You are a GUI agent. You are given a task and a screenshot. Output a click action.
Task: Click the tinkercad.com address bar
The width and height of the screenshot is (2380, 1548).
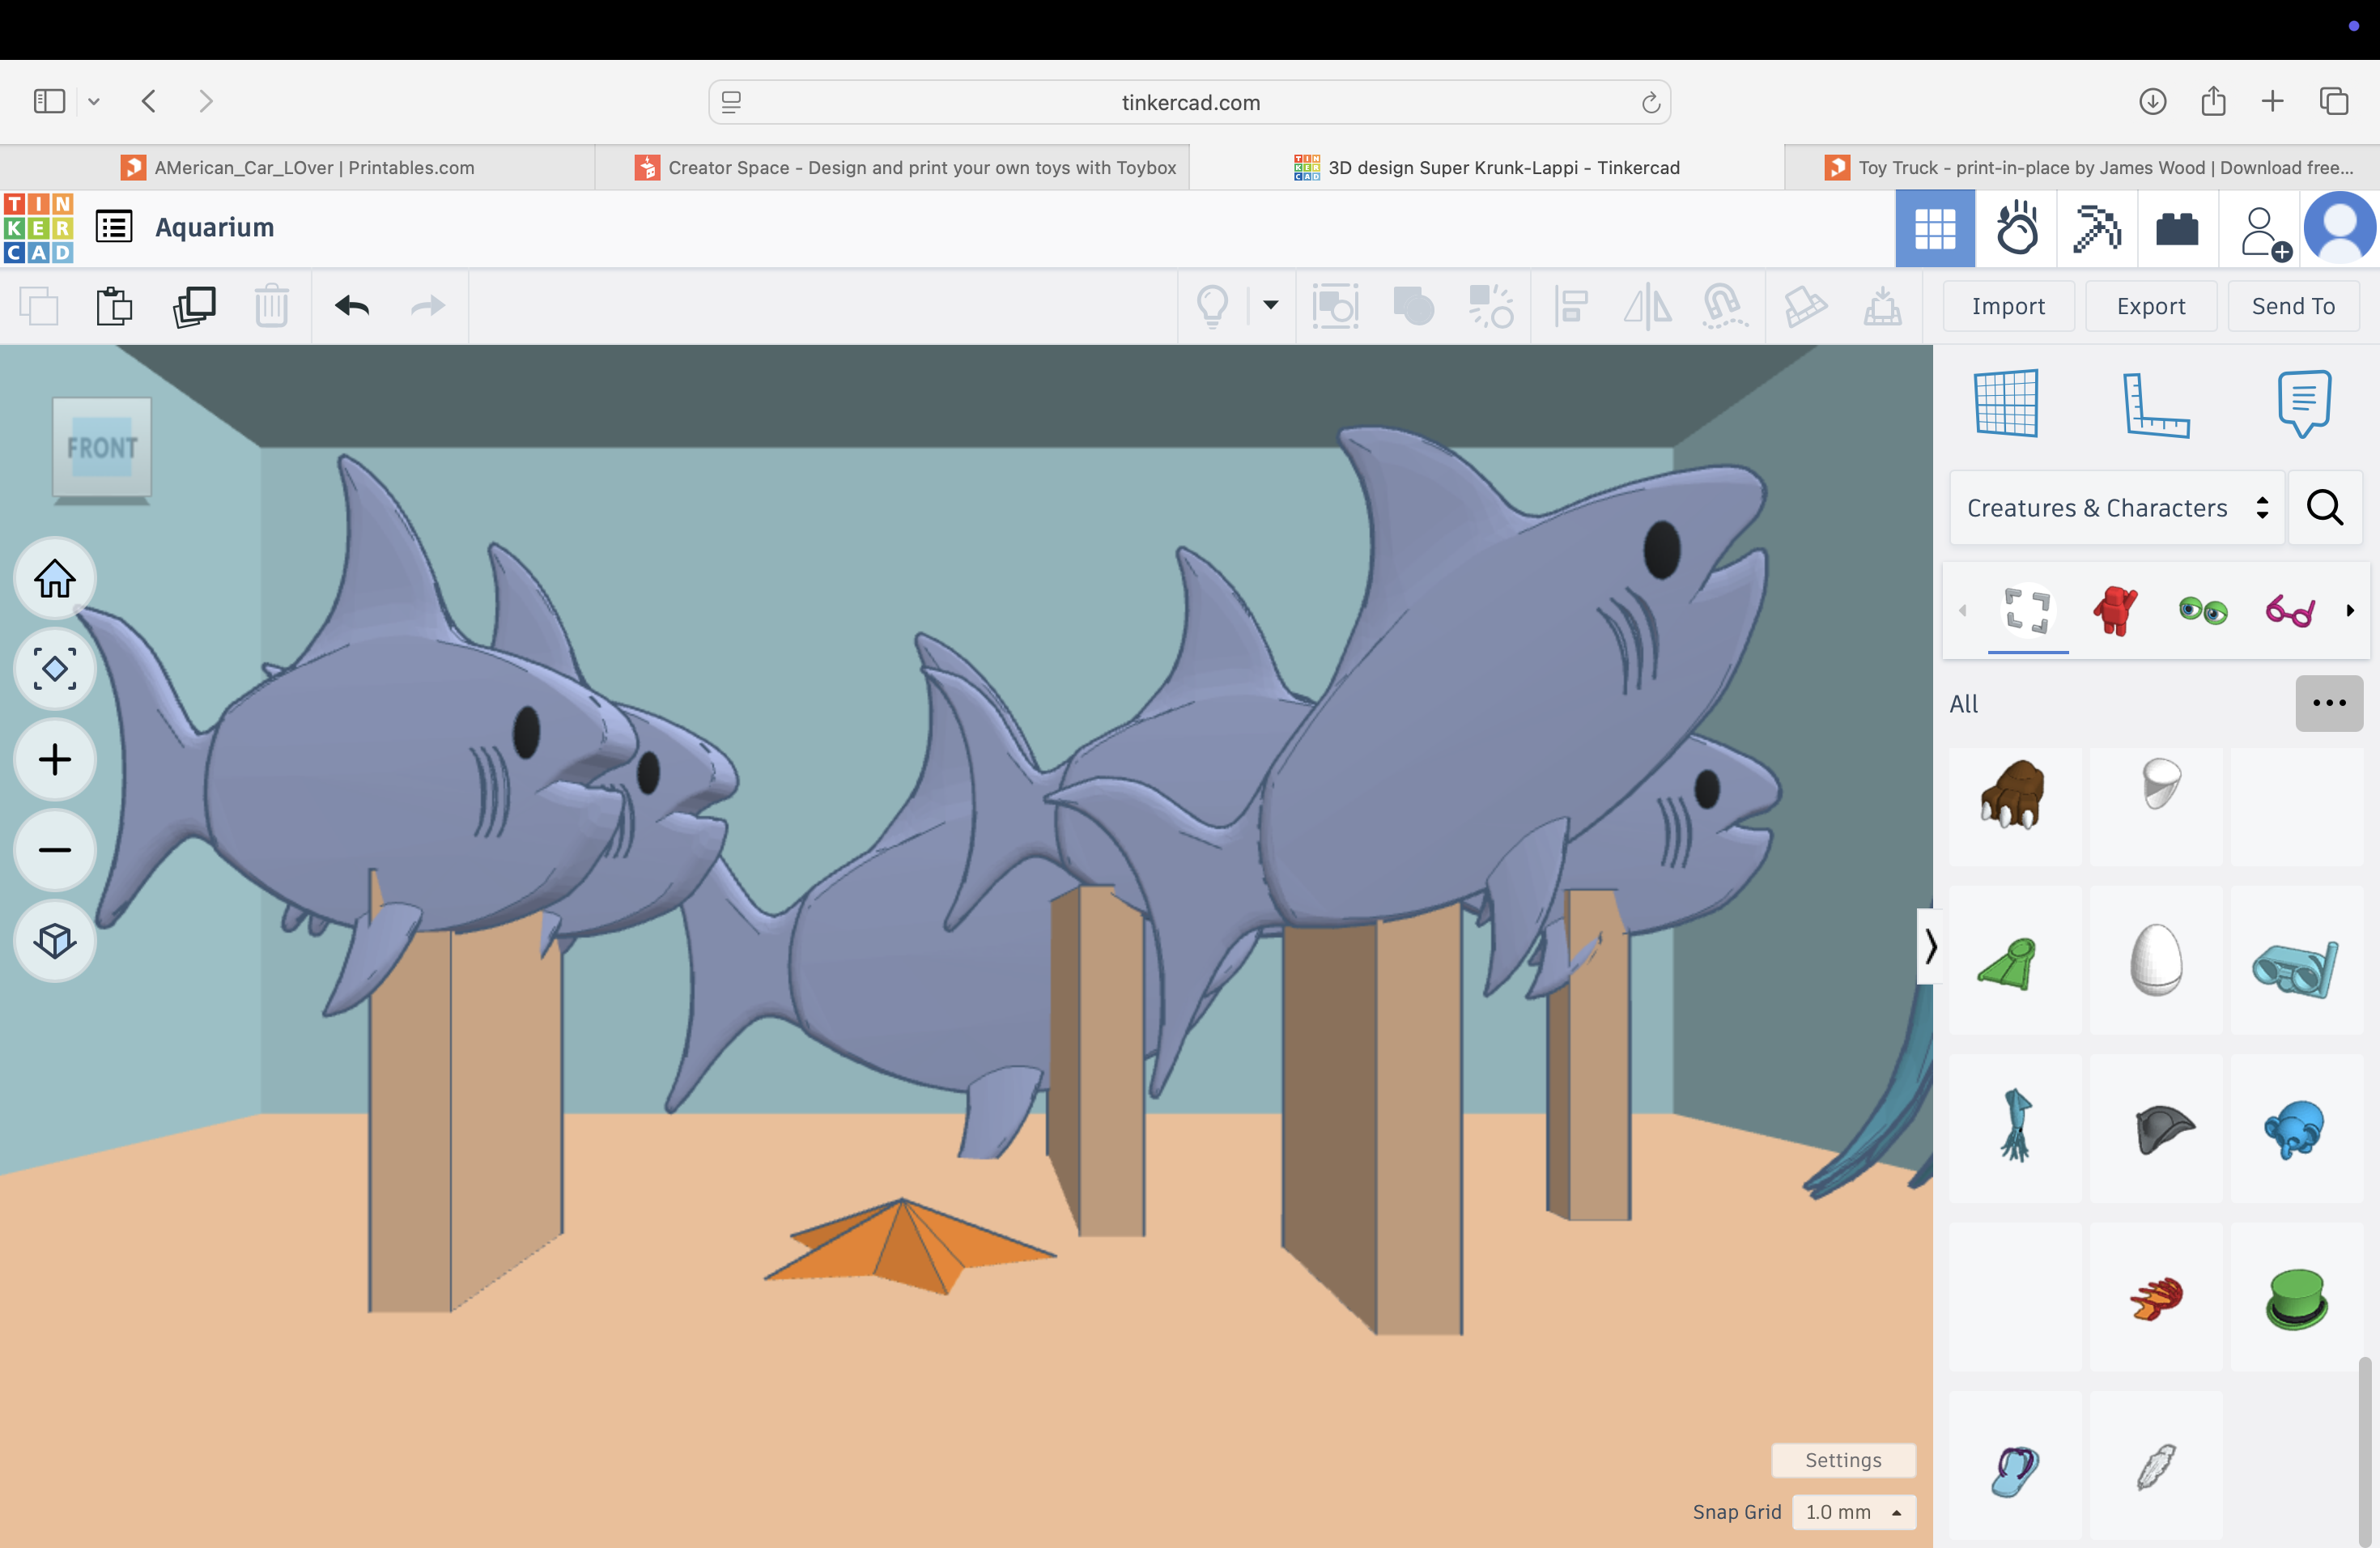pos(1189,102)
